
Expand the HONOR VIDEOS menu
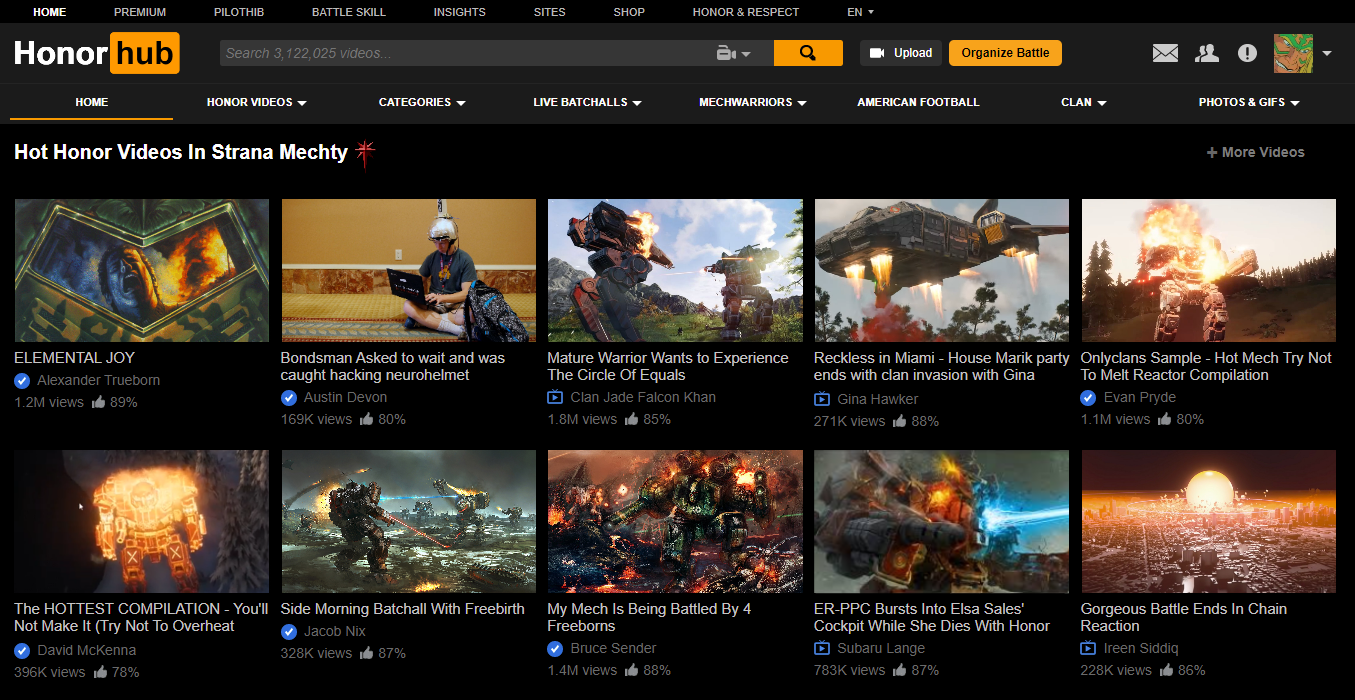256,102
